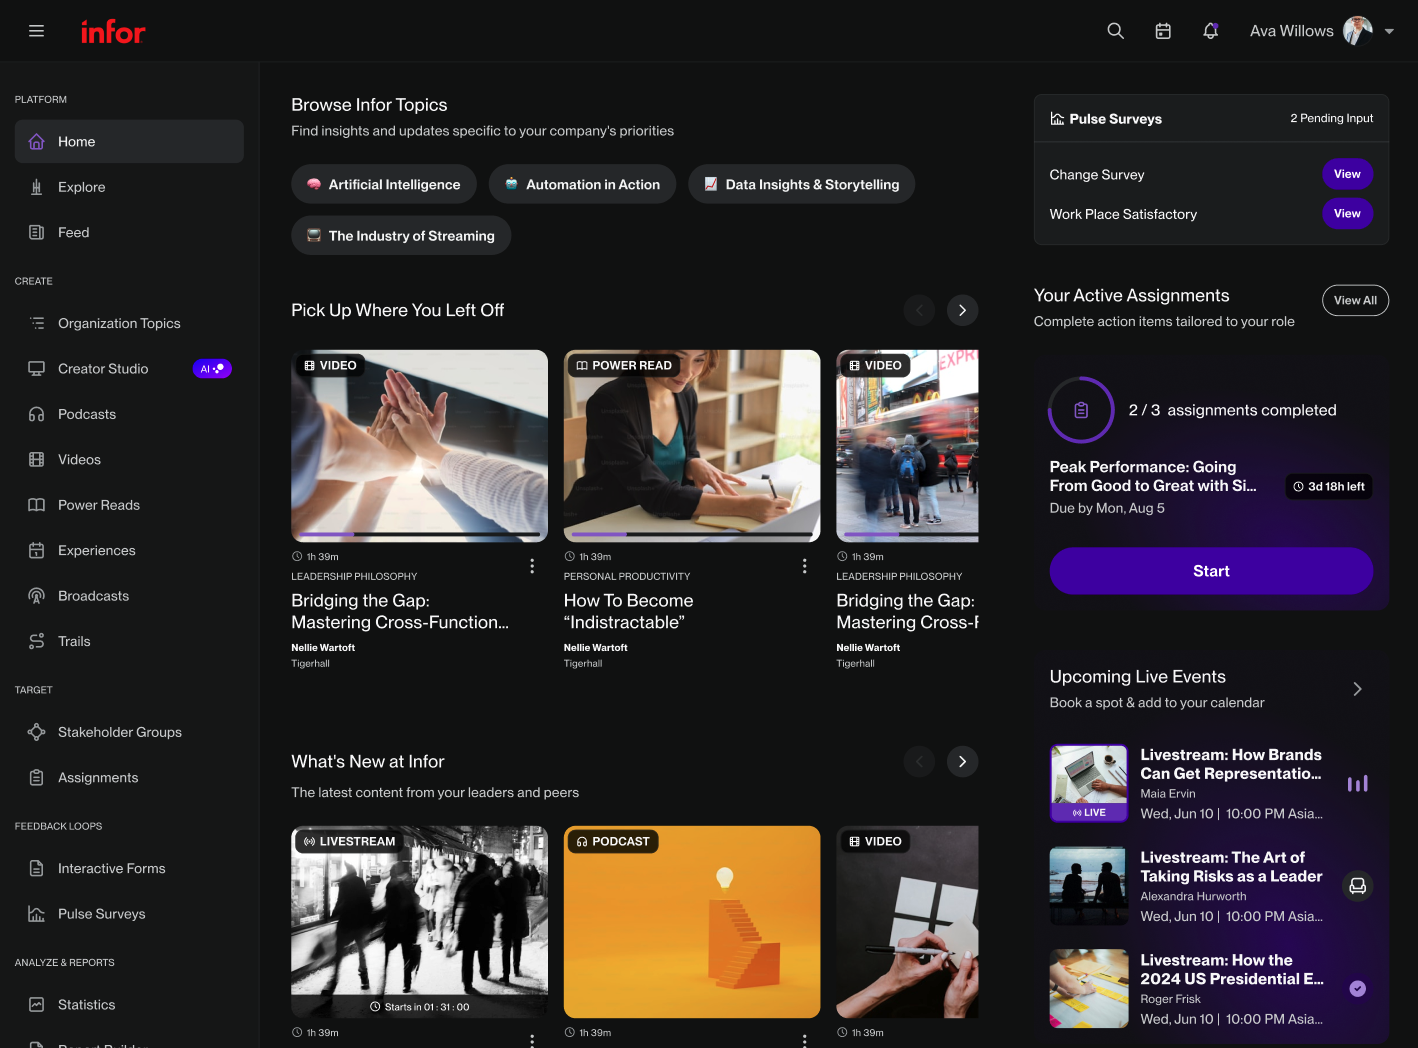Select the Artificial Intelligence topic chip
Image resolution: width=1418 pixels, height=1048 pixels.
pyautogui.click(x=384, y=184)
